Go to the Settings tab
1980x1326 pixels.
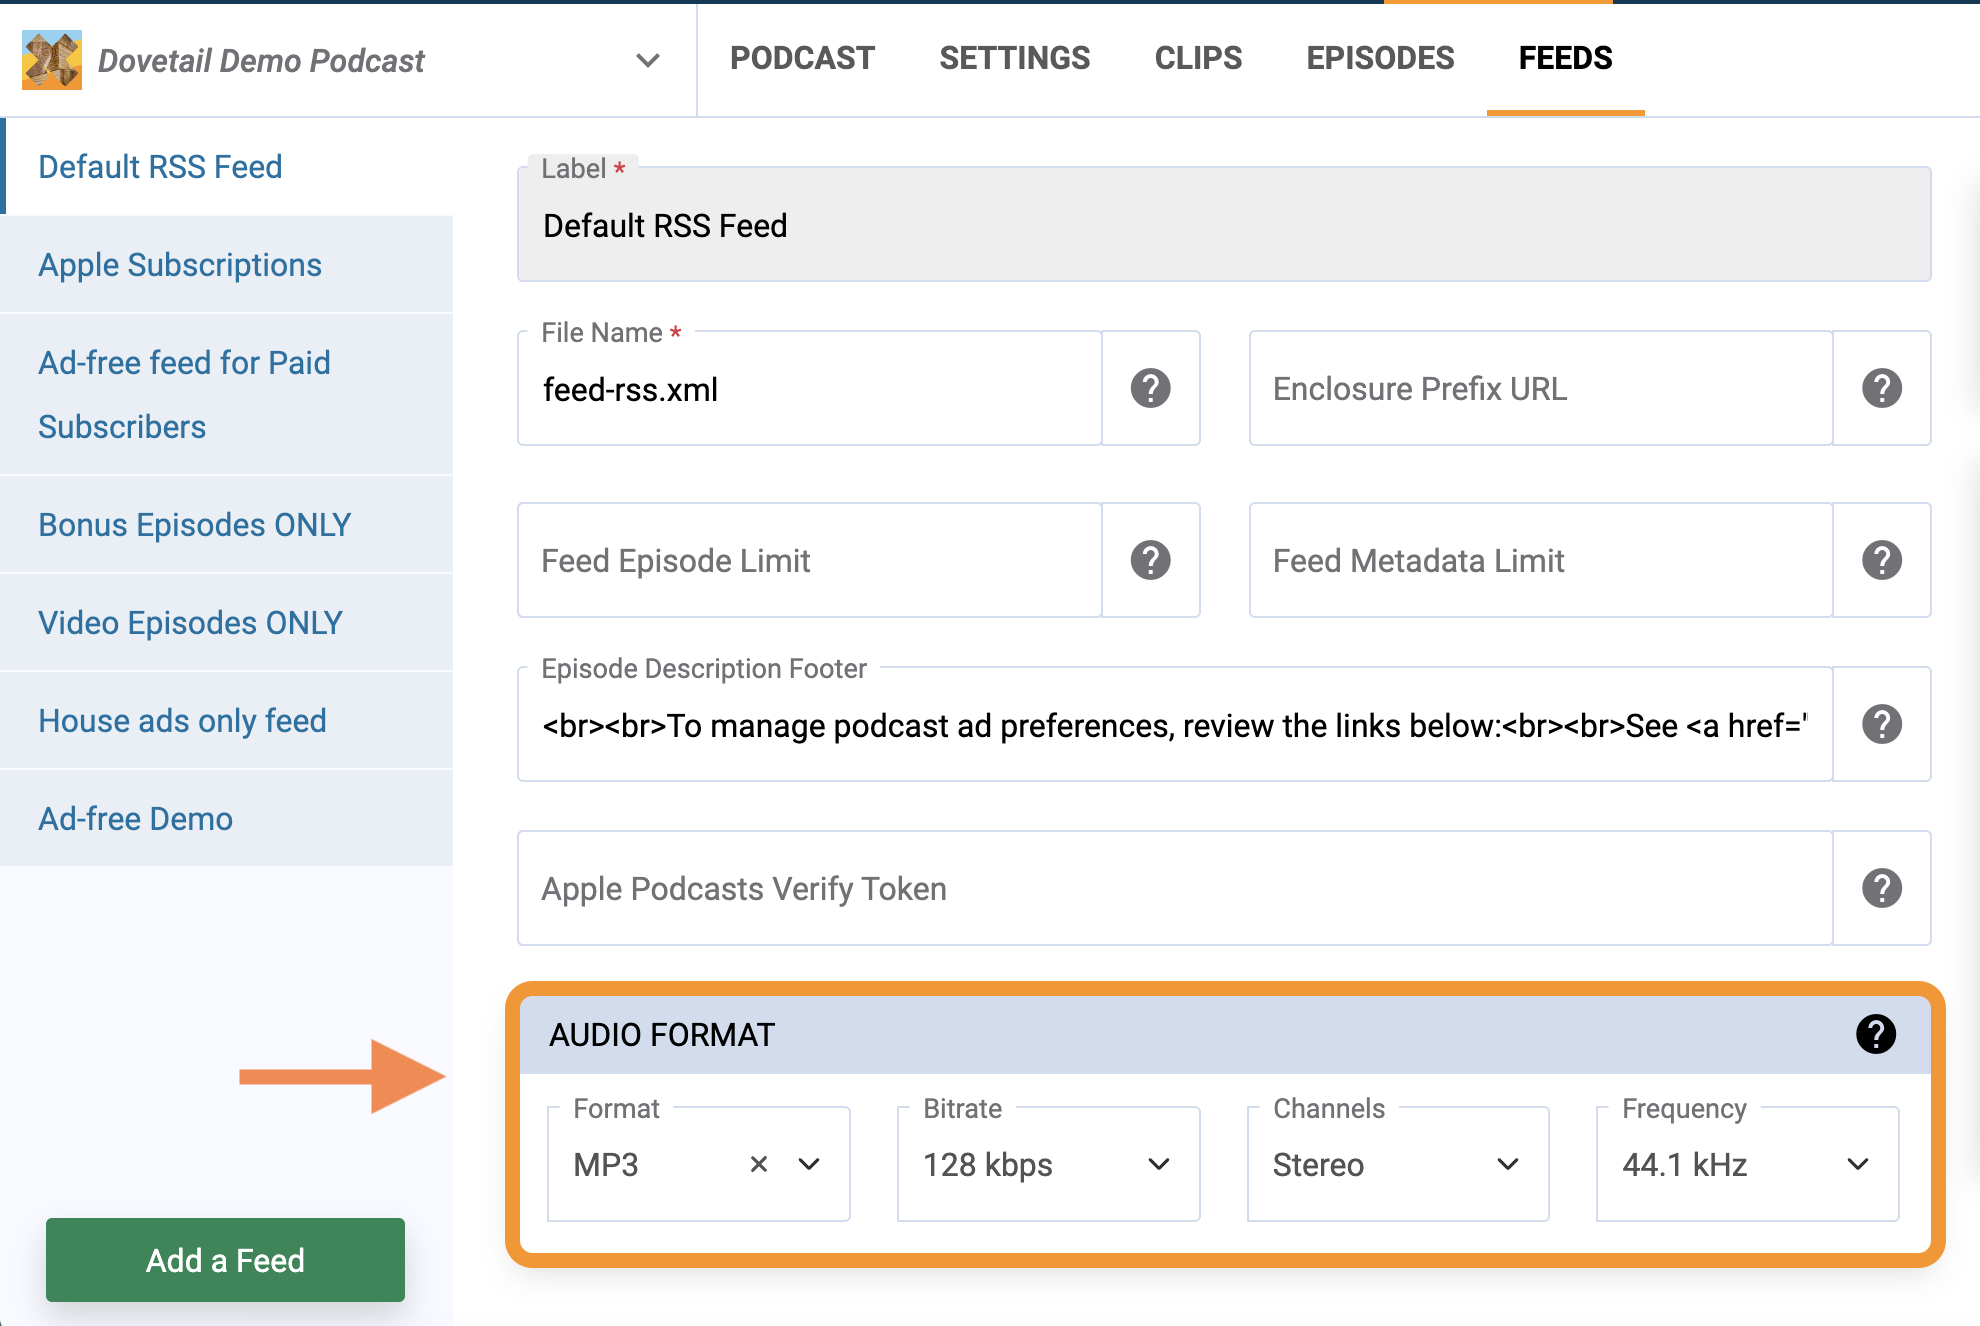click(x=1014, y=58)
